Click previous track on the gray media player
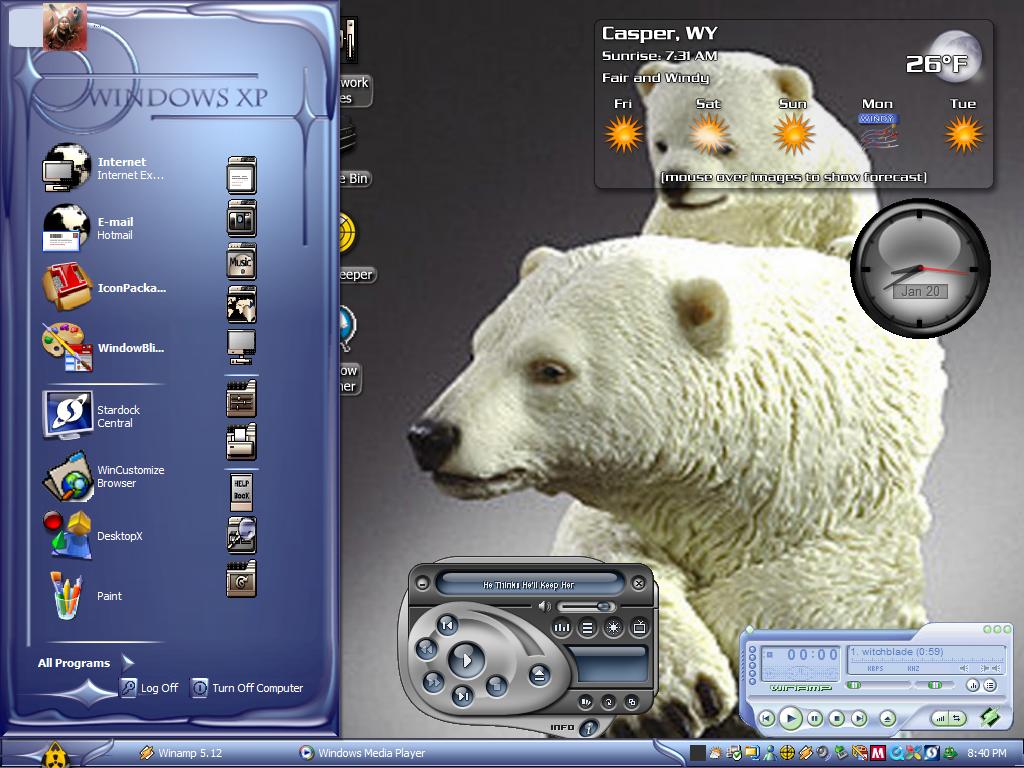This screenshot has height=768, width=1024. [x=447, y=626]
